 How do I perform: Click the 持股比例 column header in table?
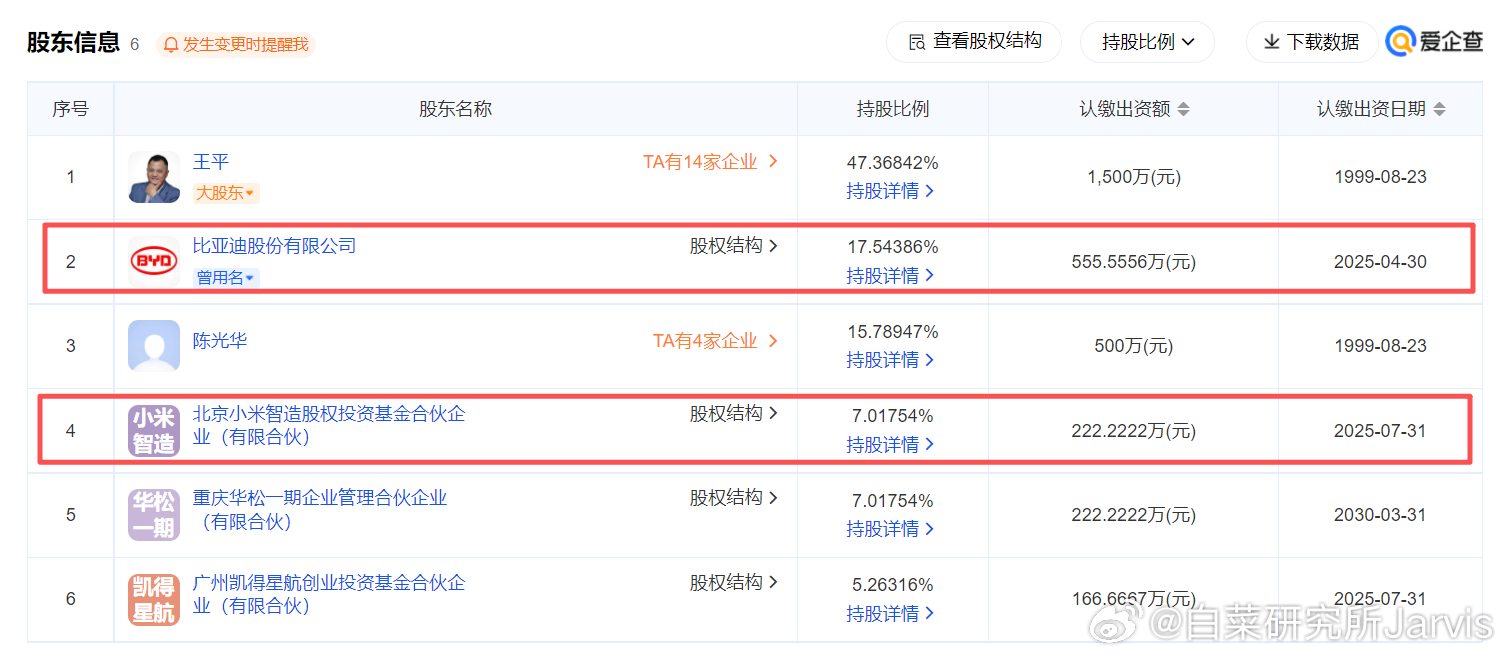pos(893,109)
